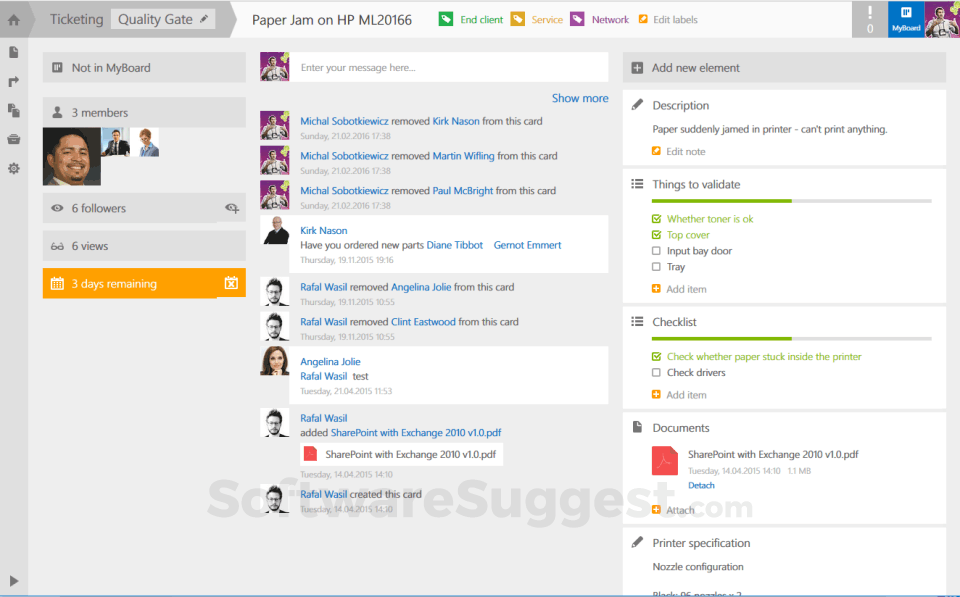
Task: Check Input bay door checkbox
Action: coord(656,251)
